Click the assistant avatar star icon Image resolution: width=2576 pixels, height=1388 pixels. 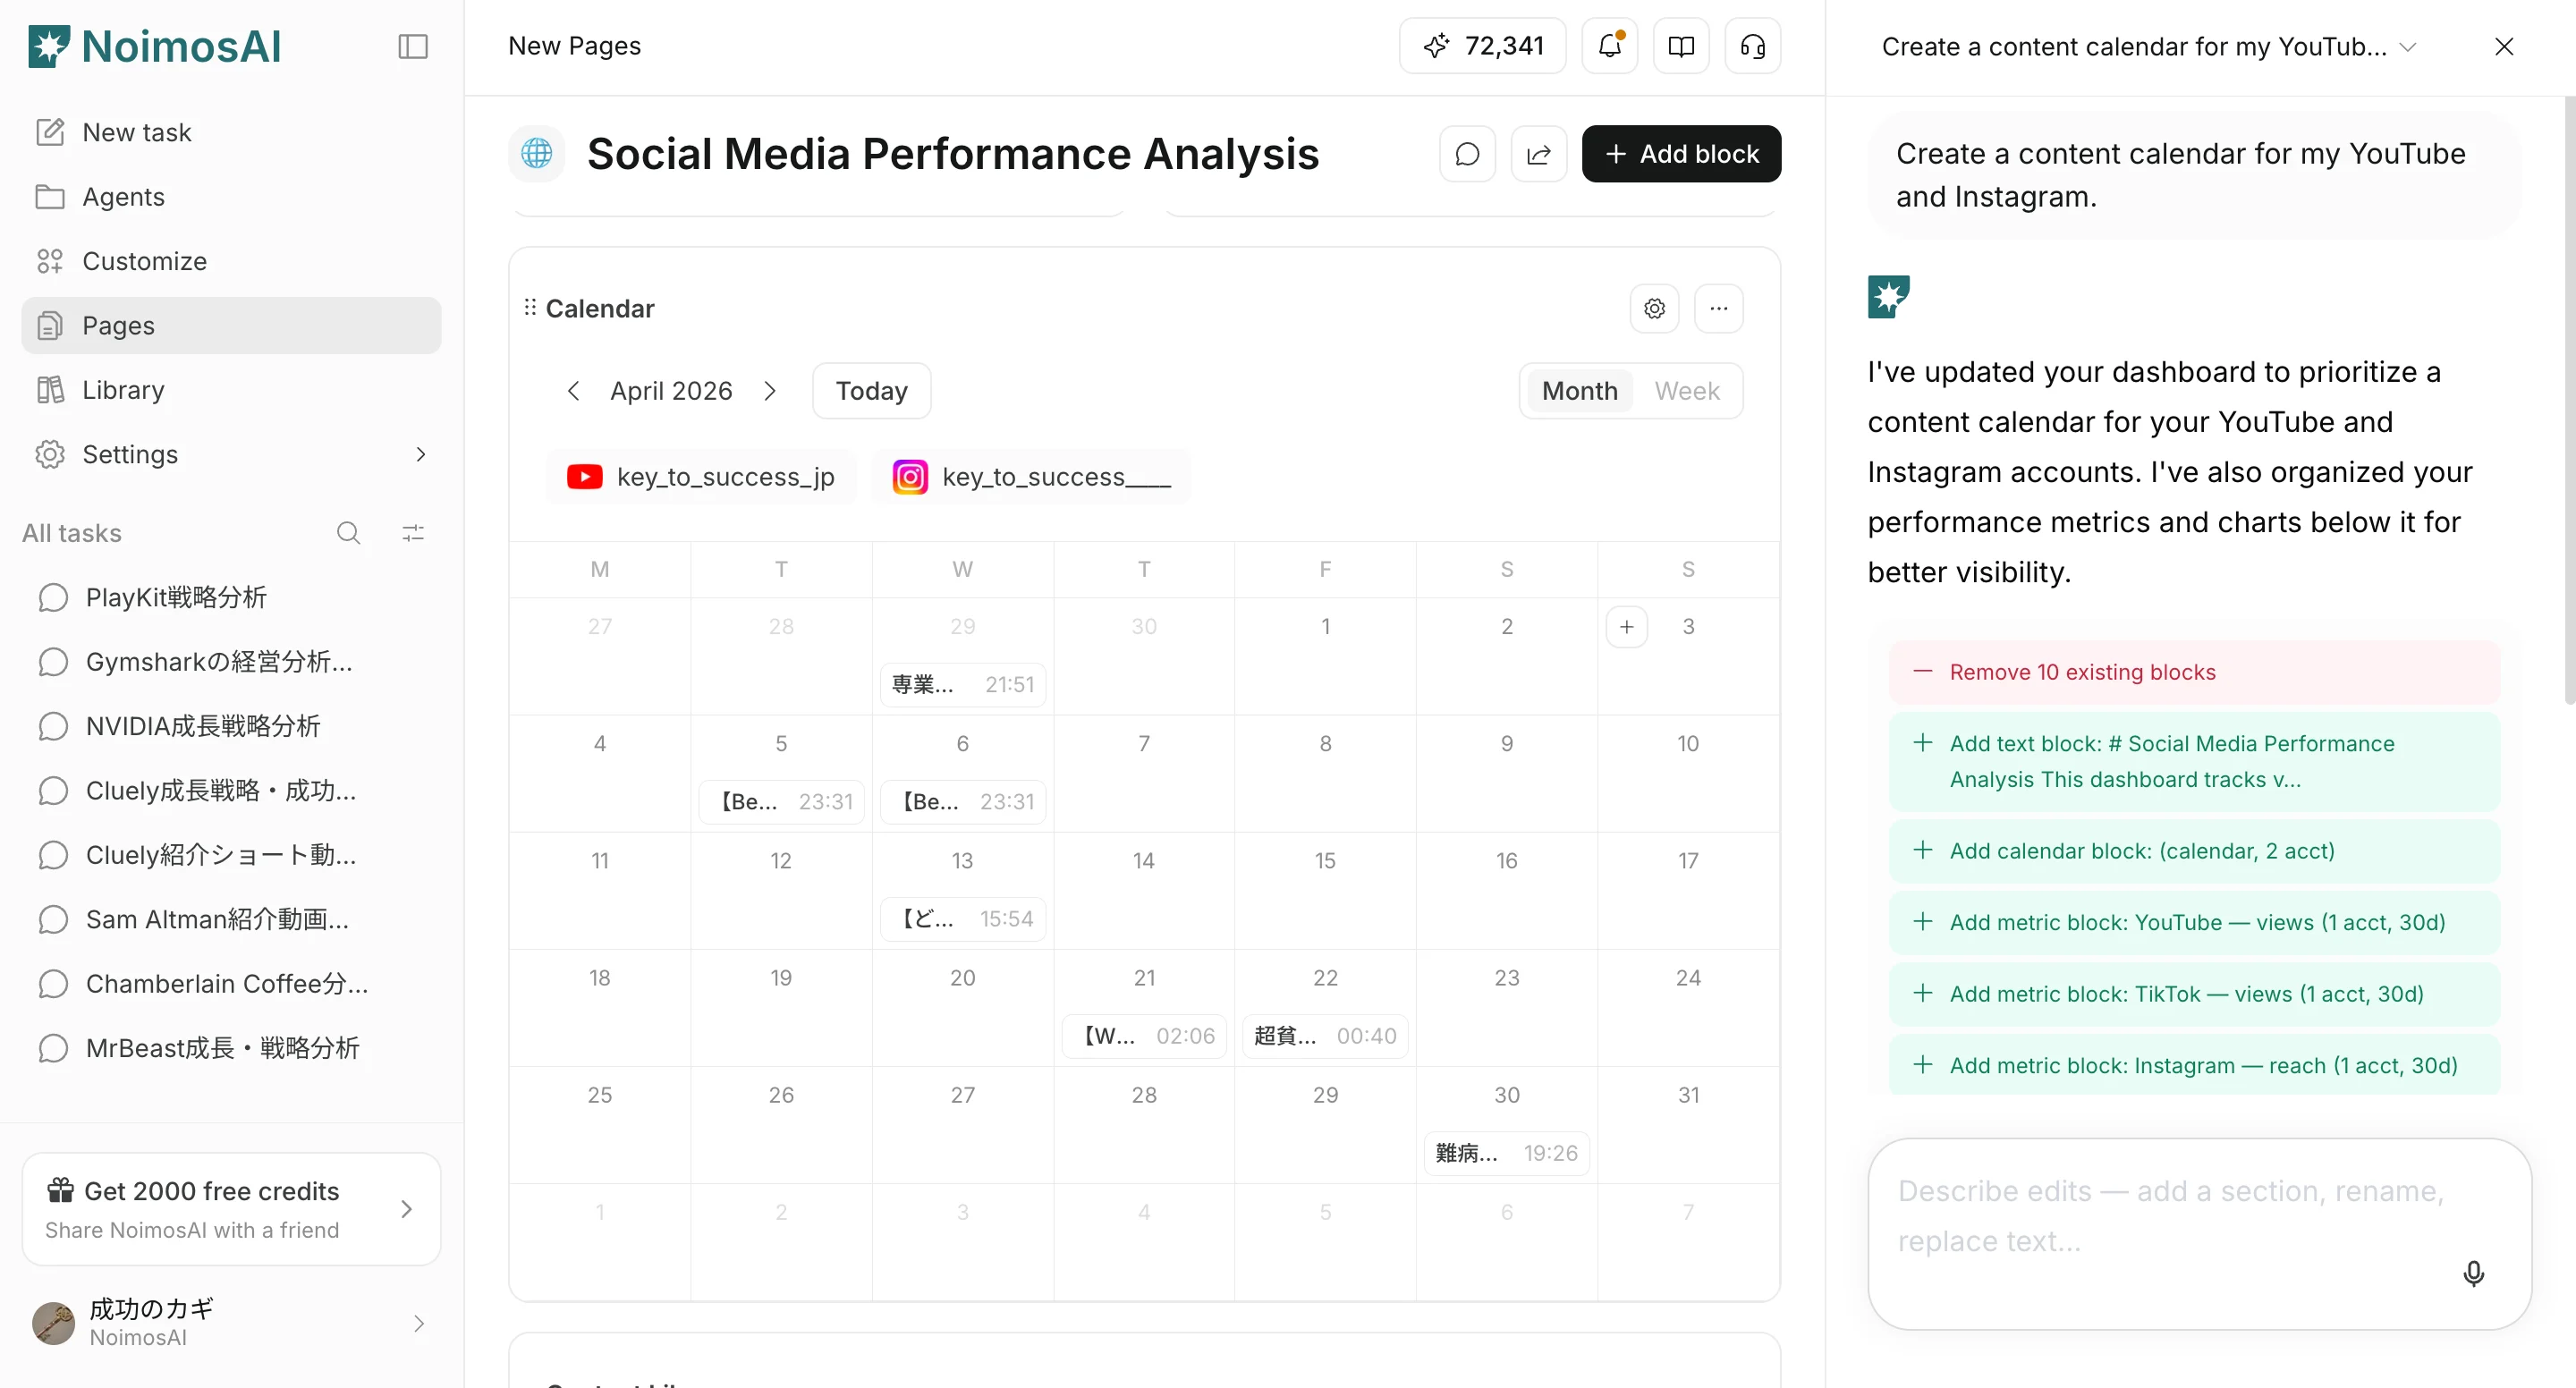click(x=1889, y=297)
